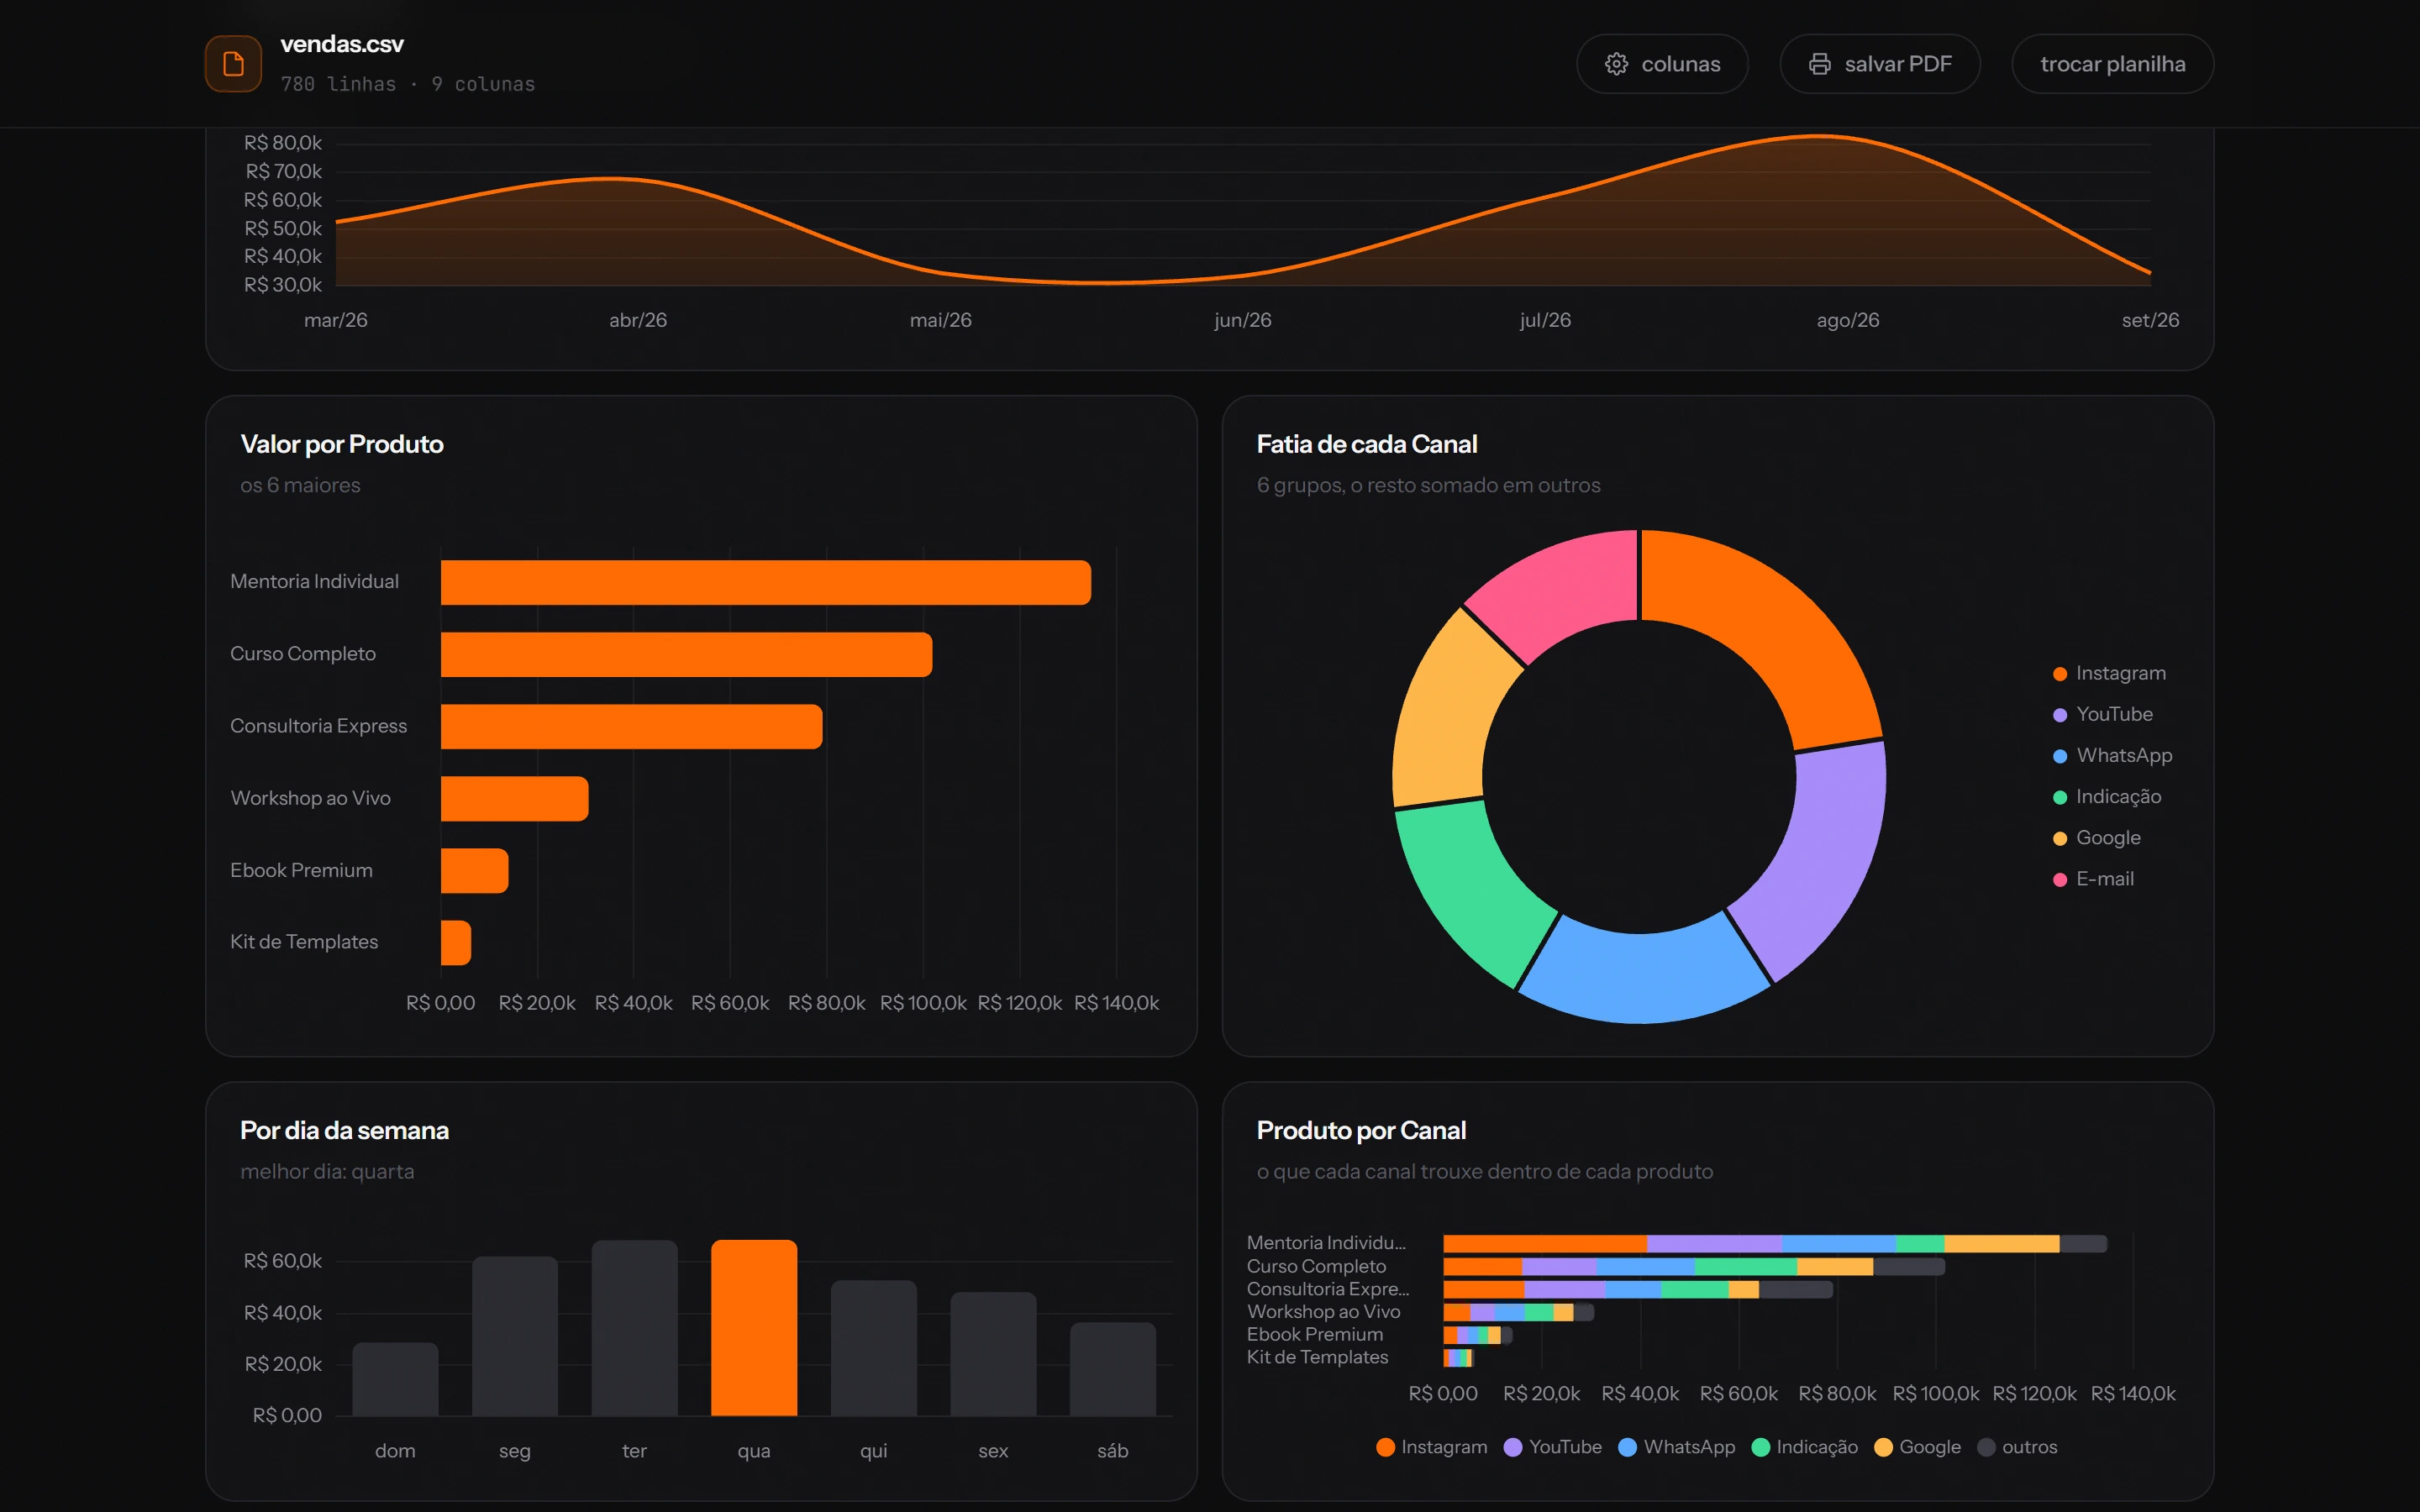Click the Consultoria Express bar
The height and width of the screenshot is (1512, 2420).
coord(631,726)
